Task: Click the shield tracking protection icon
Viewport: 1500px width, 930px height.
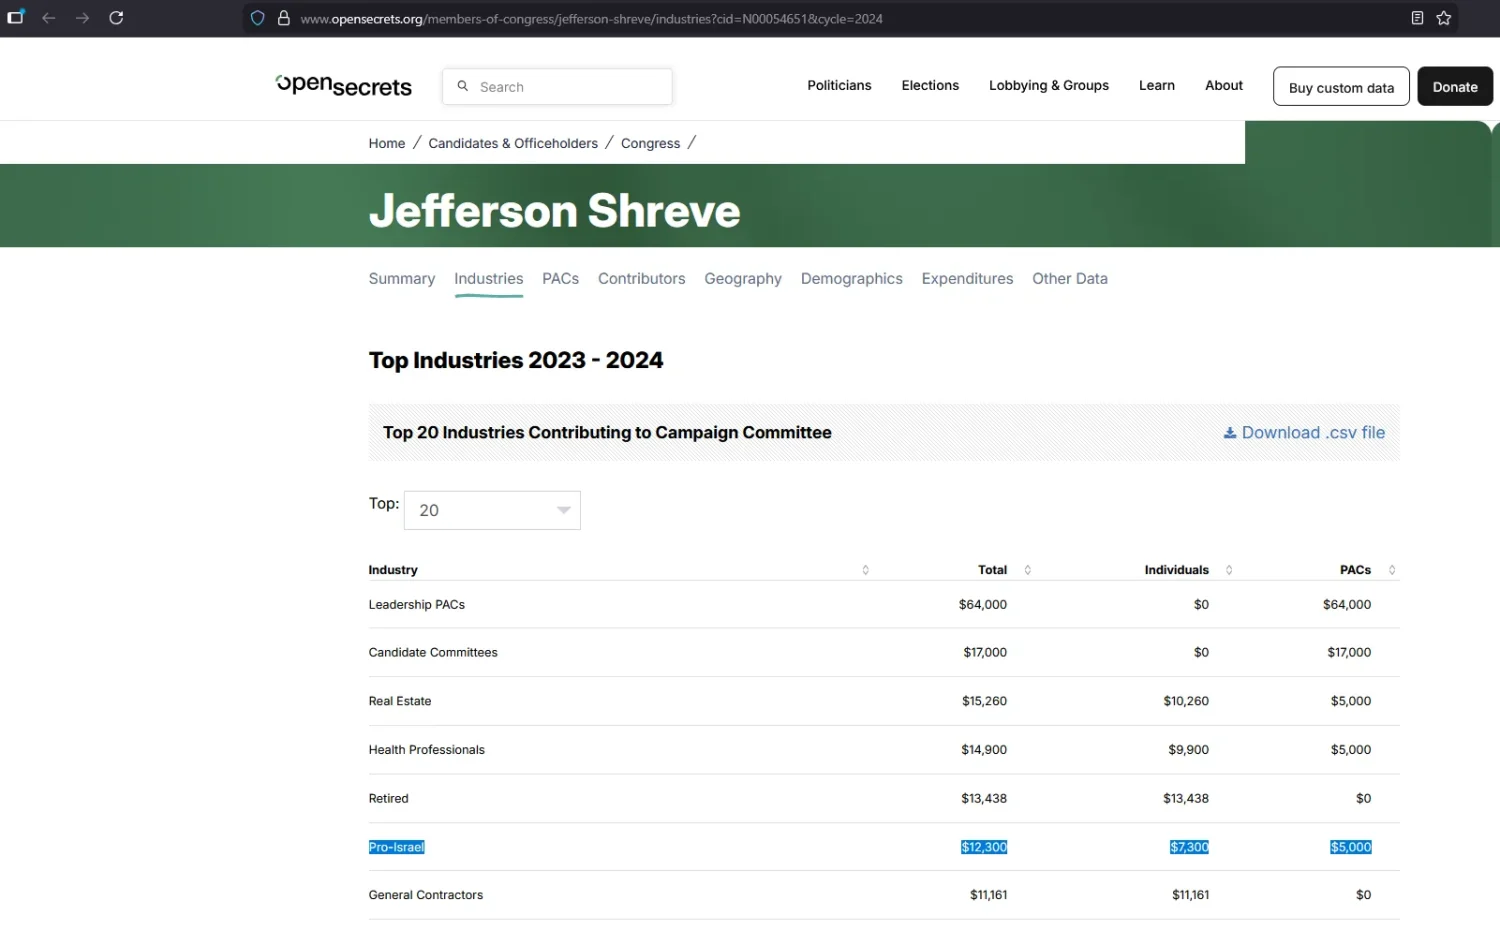Action: [x=258, y=18]
